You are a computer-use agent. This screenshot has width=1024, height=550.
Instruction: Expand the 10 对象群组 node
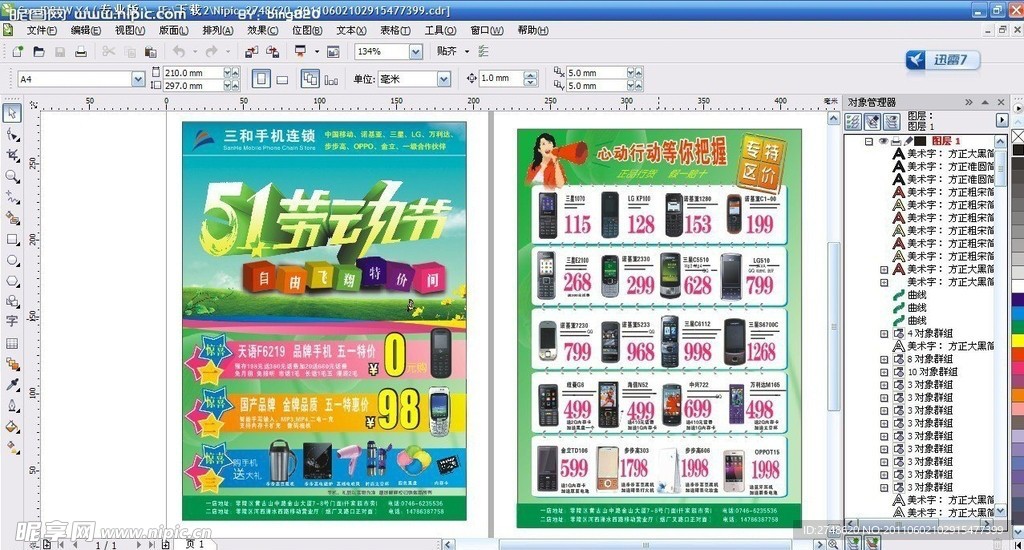[884, 372]
